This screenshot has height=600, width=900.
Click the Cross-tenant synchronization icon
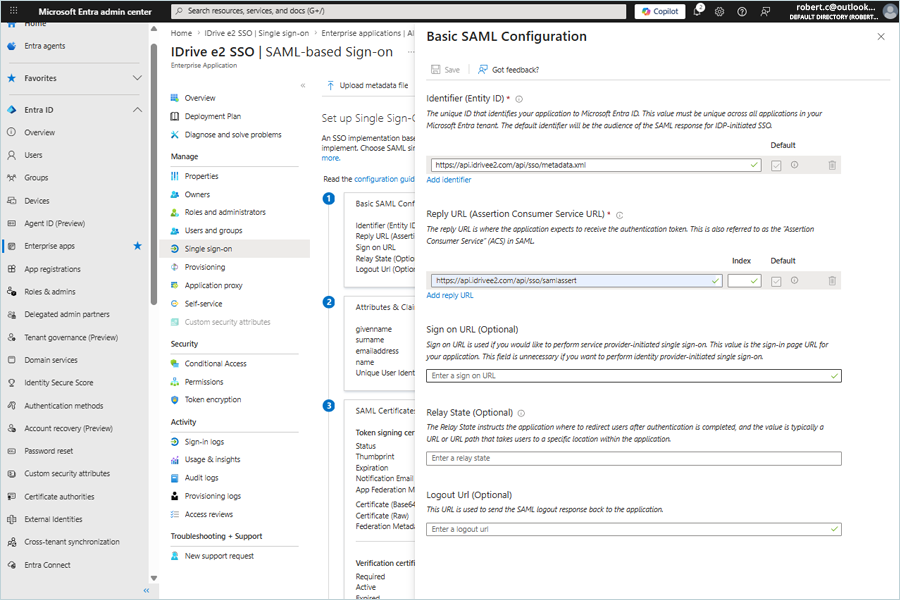[11, 542]
